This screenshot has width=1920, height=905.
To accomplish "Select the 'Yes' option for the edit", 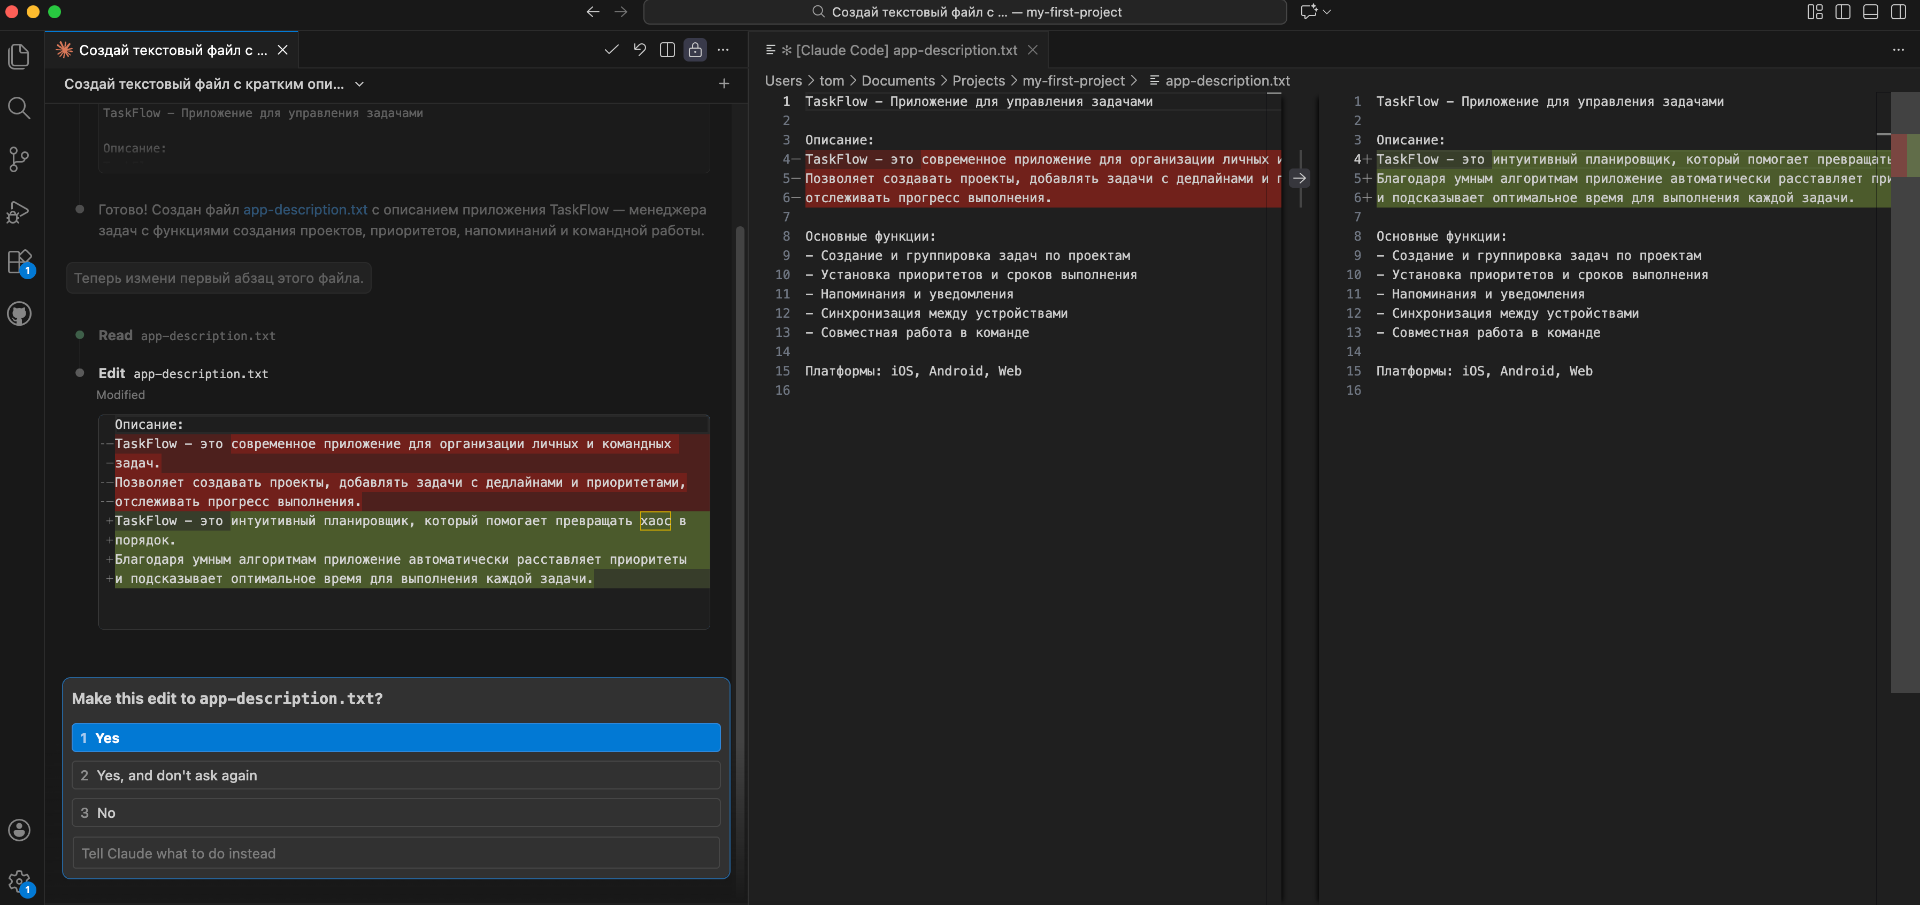I will click(395, 737).
